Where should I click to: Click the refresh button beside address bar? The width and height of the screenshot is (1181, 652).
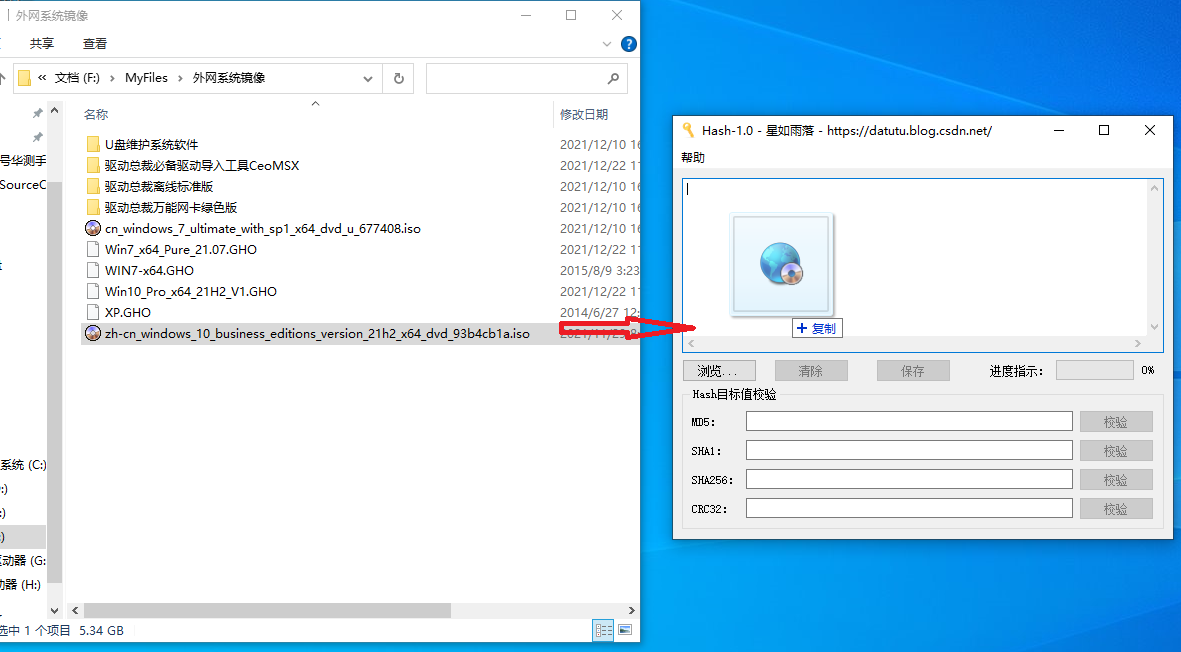point(398,78)
